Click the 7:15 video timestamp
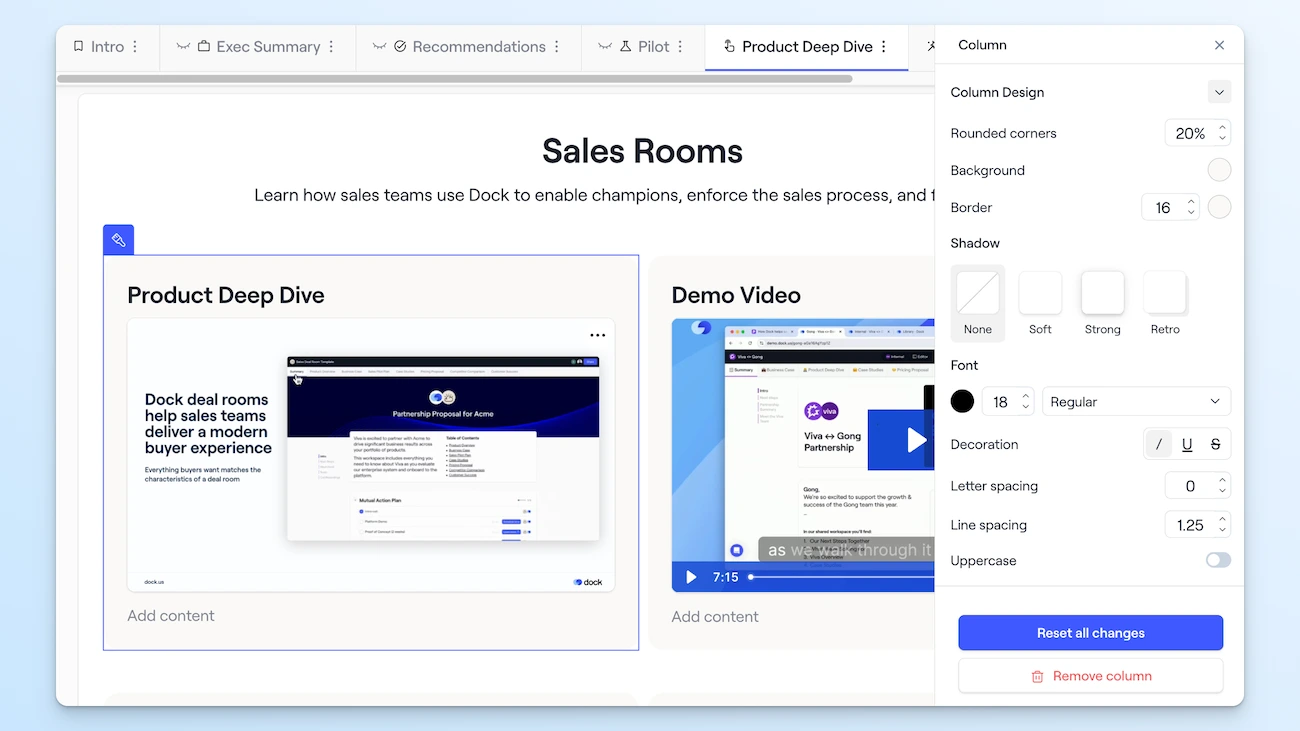This screenshot has height=731, width=1300. click(725, 577)
